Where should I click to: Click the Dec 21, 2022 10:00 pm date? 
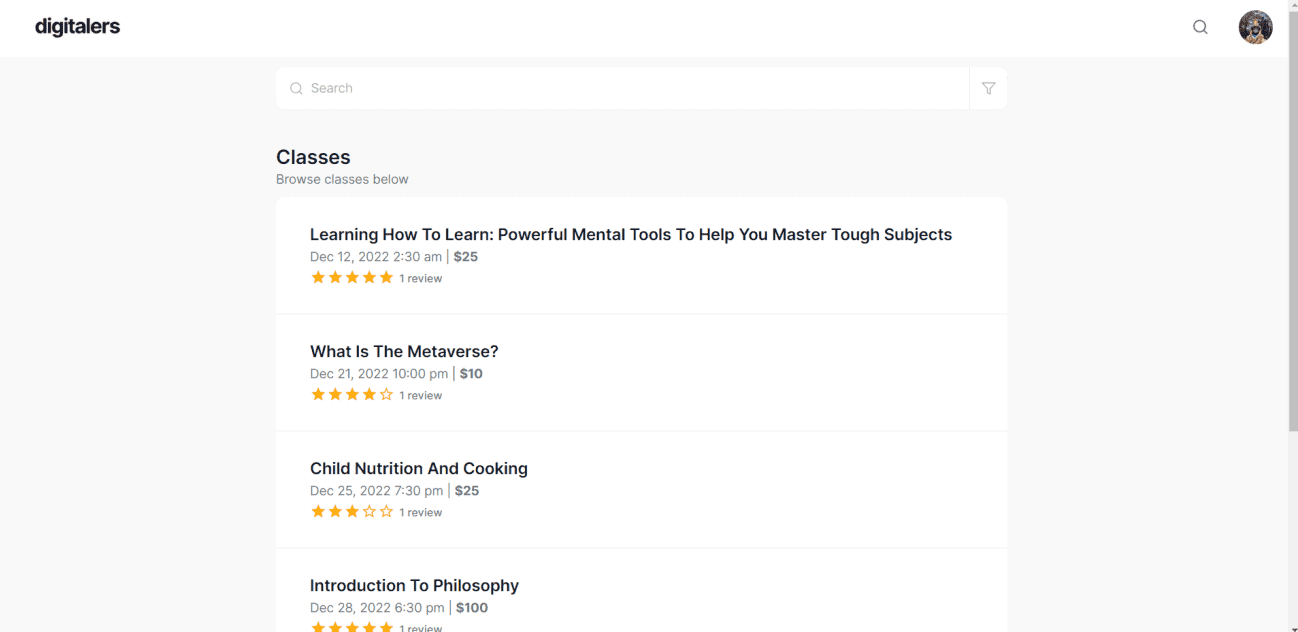tap(379, 374)
